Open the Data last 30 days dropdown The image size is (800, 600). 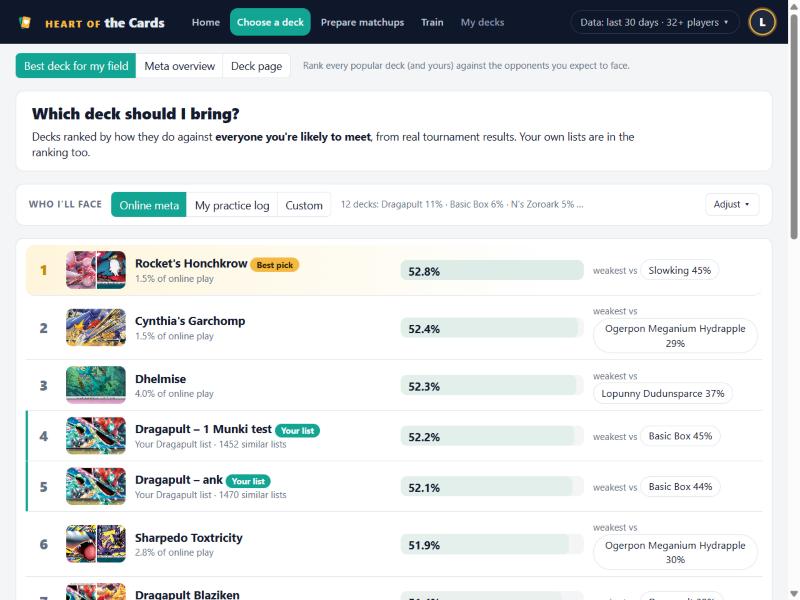[654, 22]
